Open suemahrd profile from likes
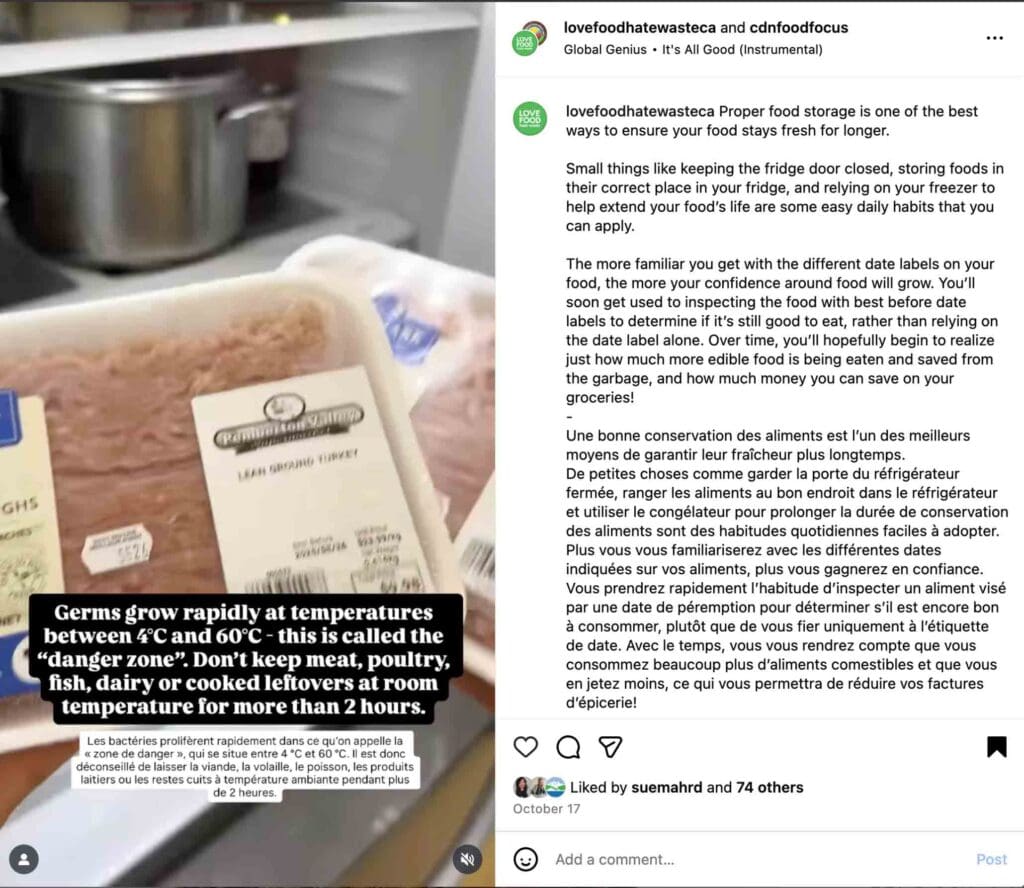1024x888 pixels. coord(667,787)
